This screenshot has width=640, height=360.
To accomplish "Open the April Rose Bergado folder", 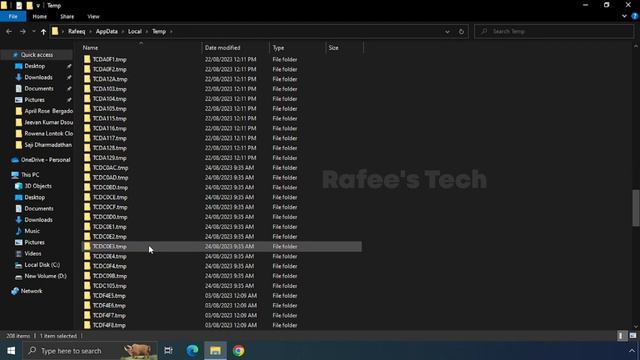I will tap(49, 111).
